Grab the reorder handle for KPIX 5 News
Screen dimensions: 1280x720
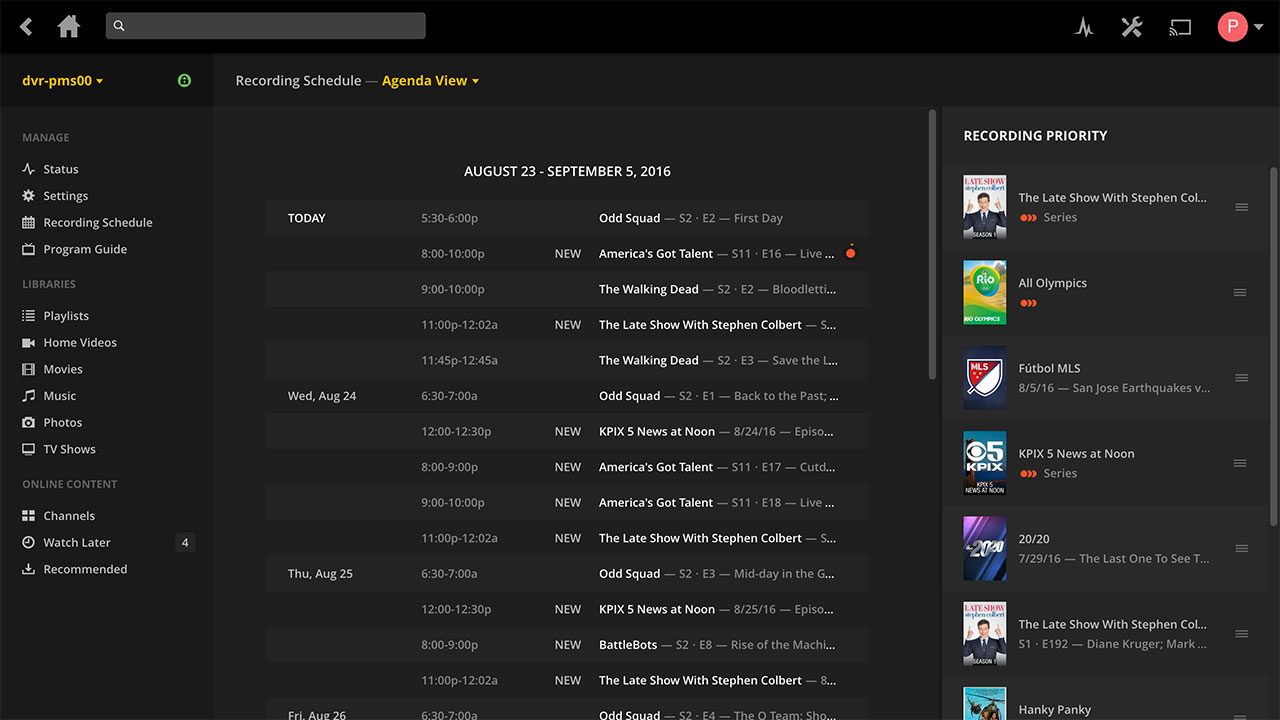point(1241,463)
